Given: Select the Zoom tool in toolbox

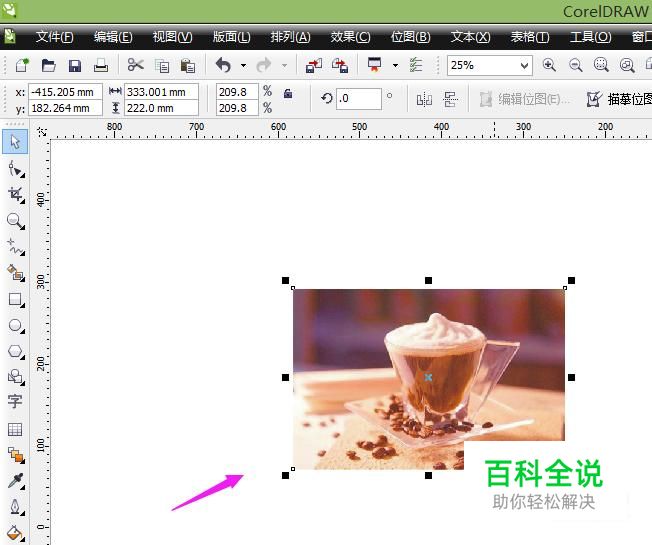Looking at the screenshot, I should click(16, 221).
